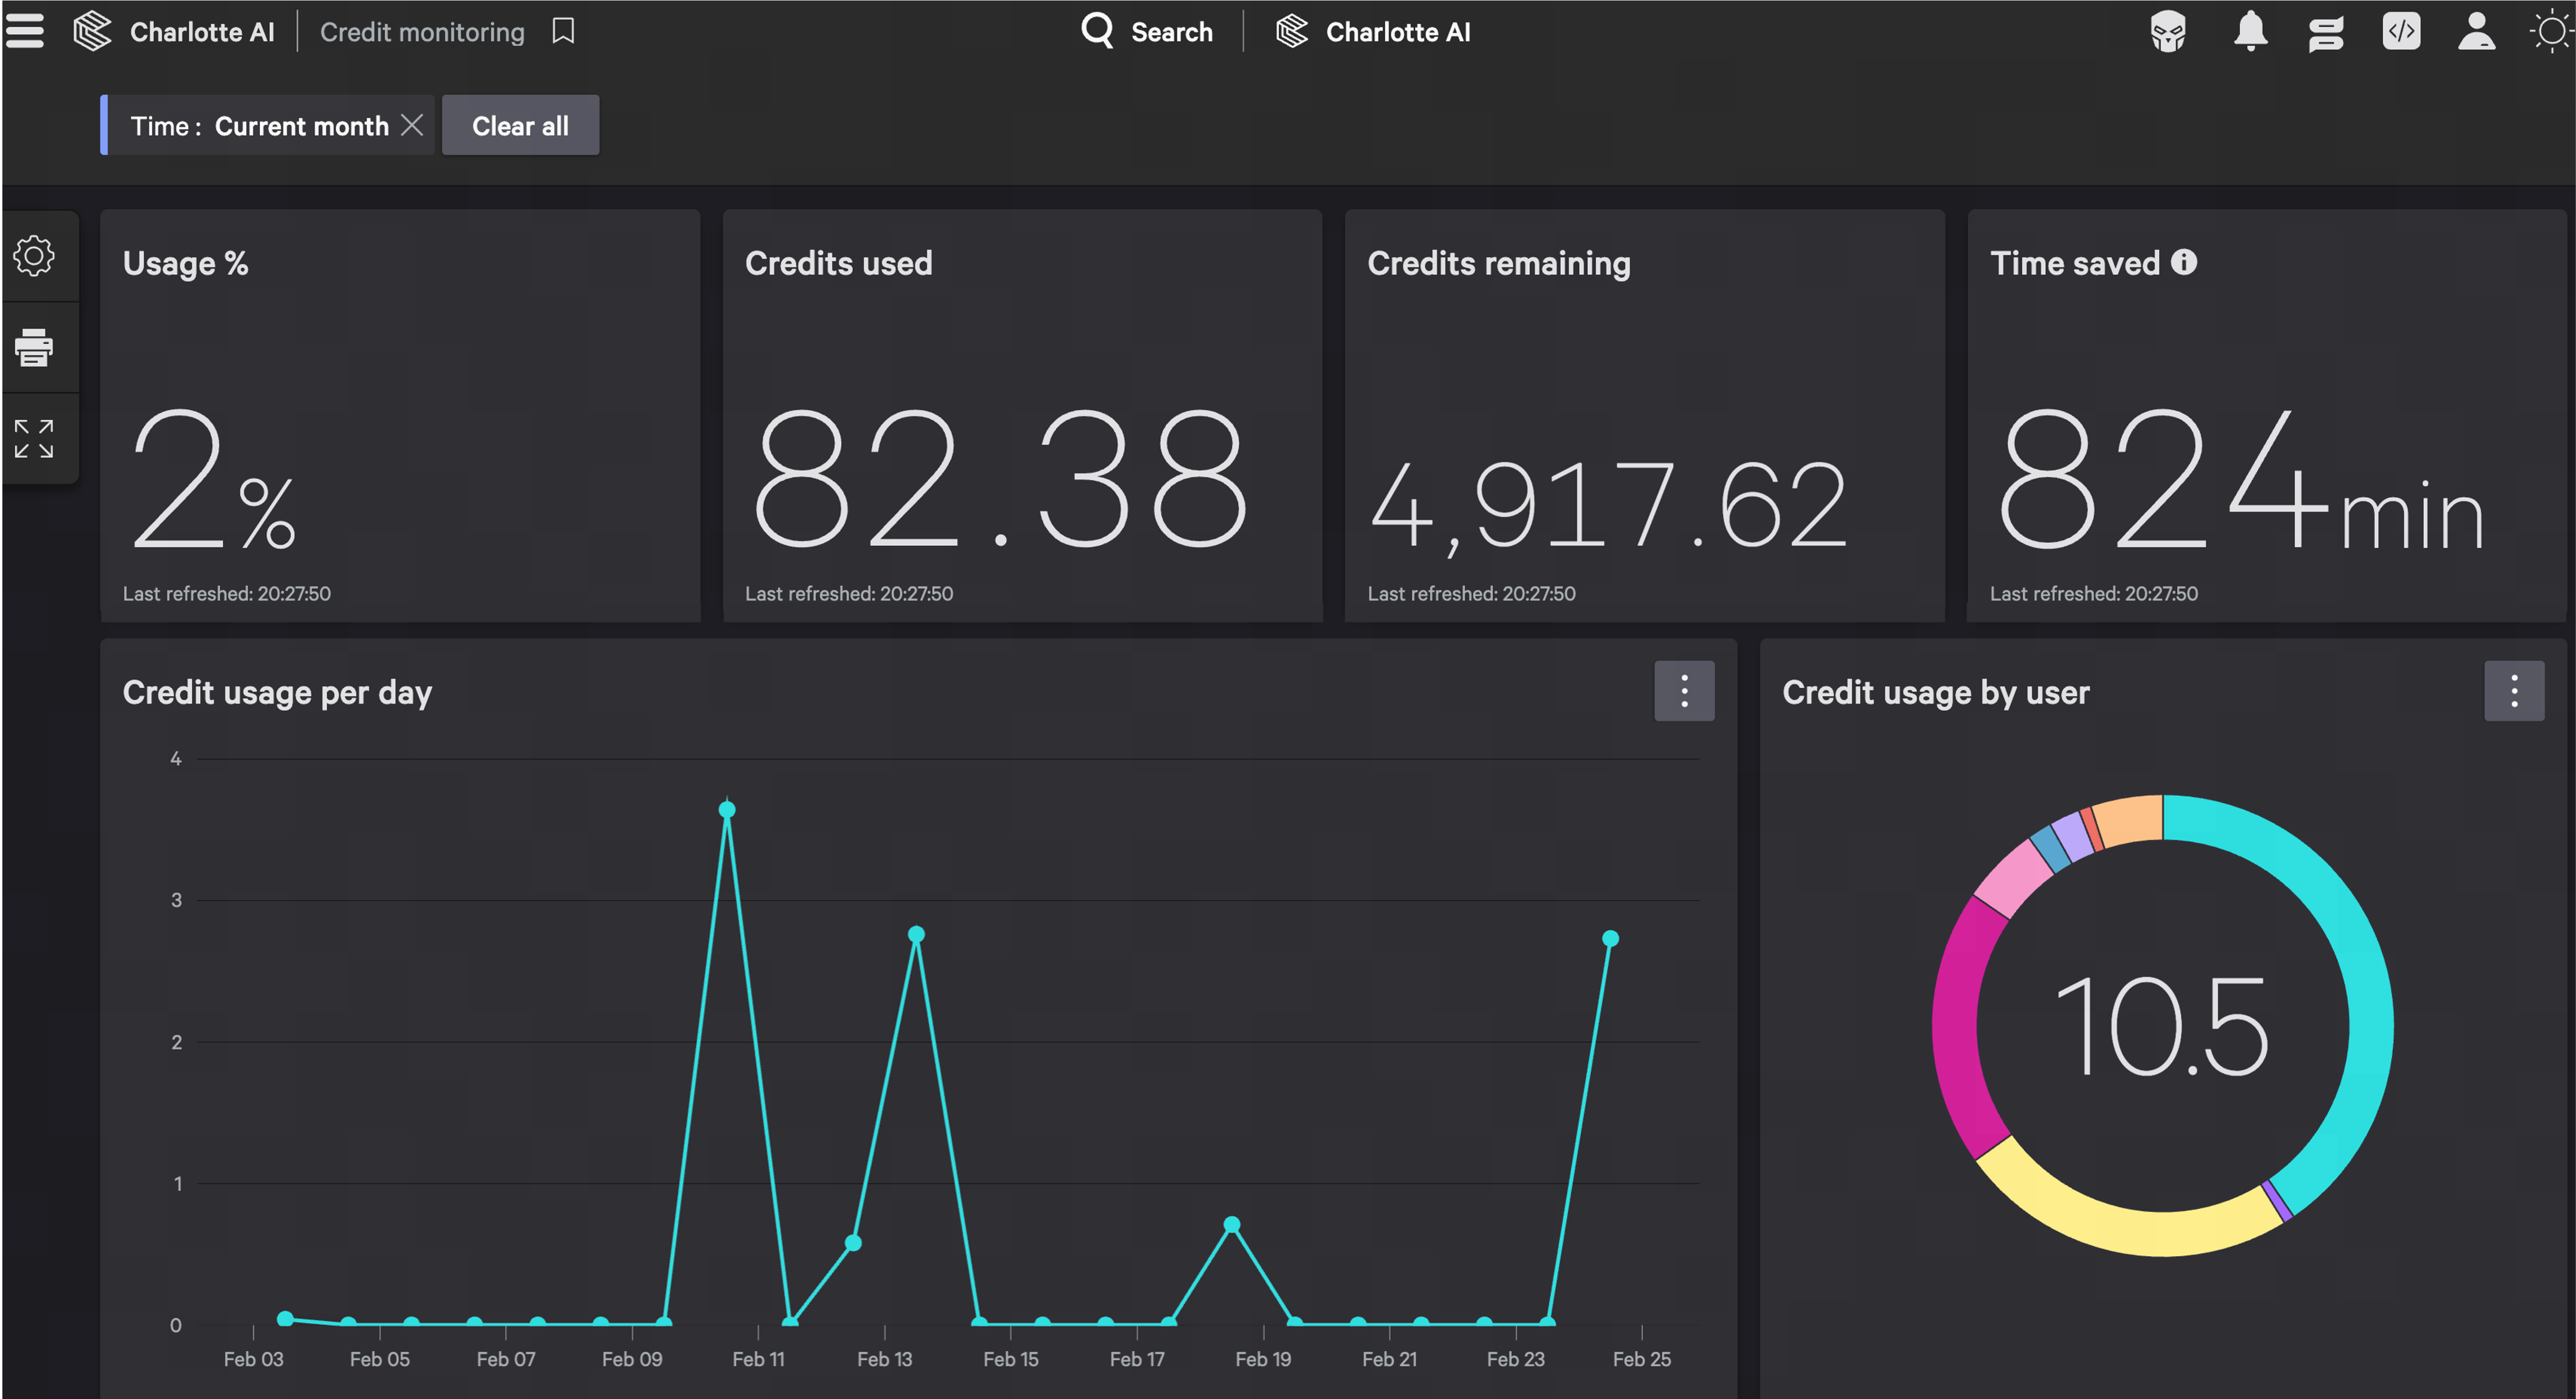Open the Time Current month filter

pos(259,126)
